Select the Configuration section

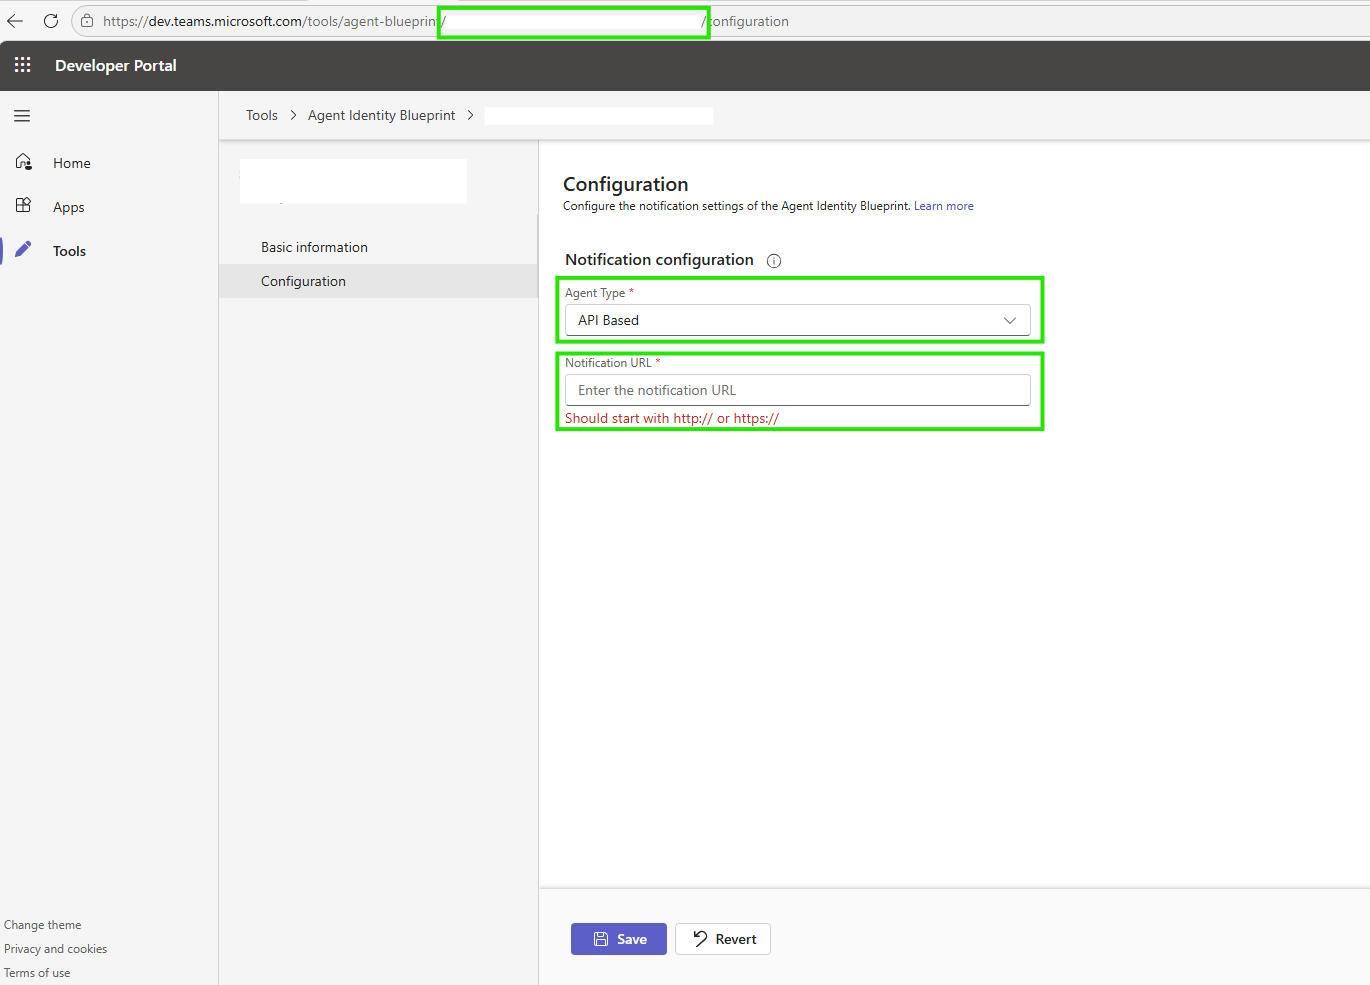pos(303,281)
